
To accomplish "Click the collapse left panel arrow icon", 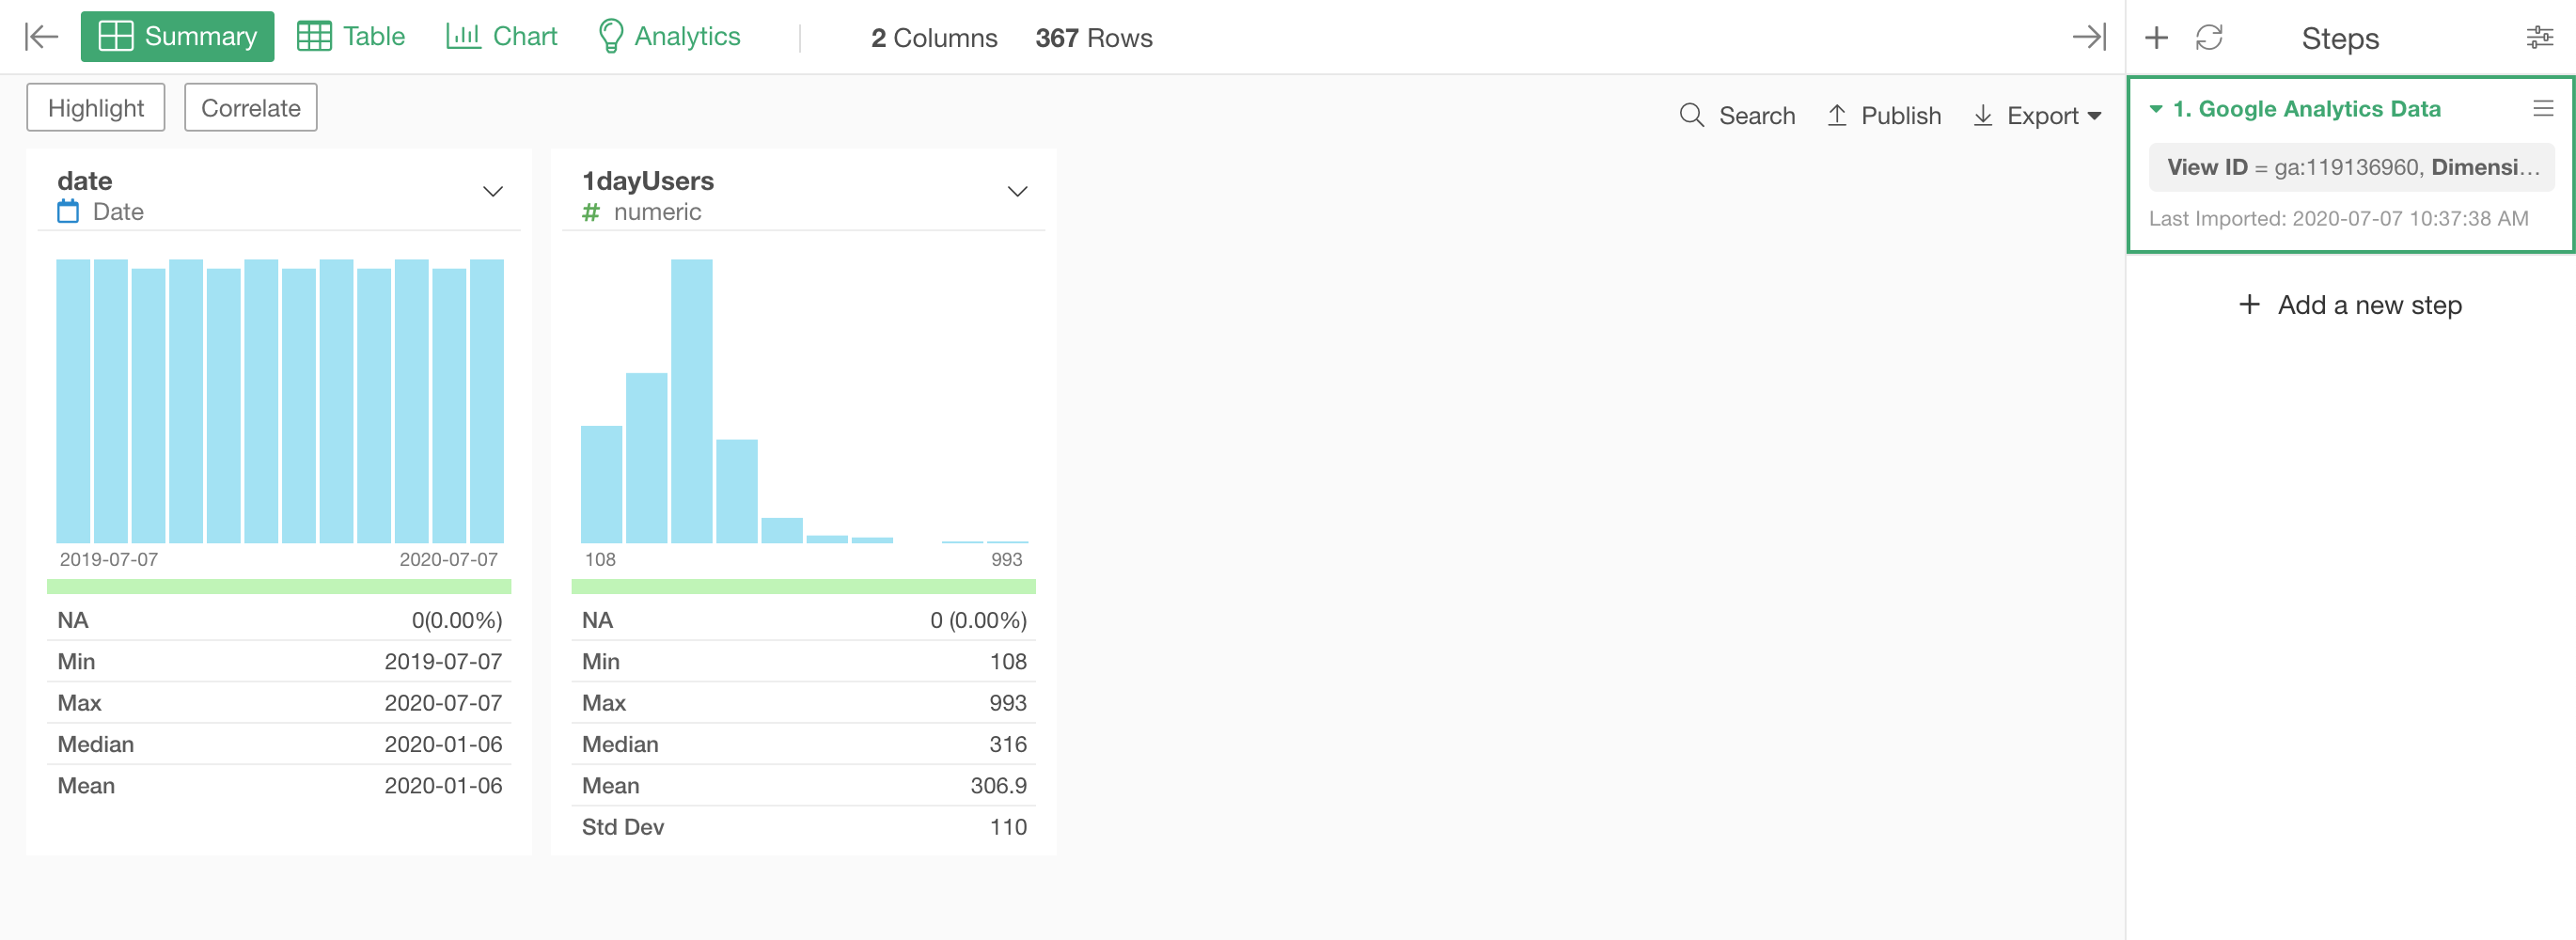I will [x=41, y=37].
